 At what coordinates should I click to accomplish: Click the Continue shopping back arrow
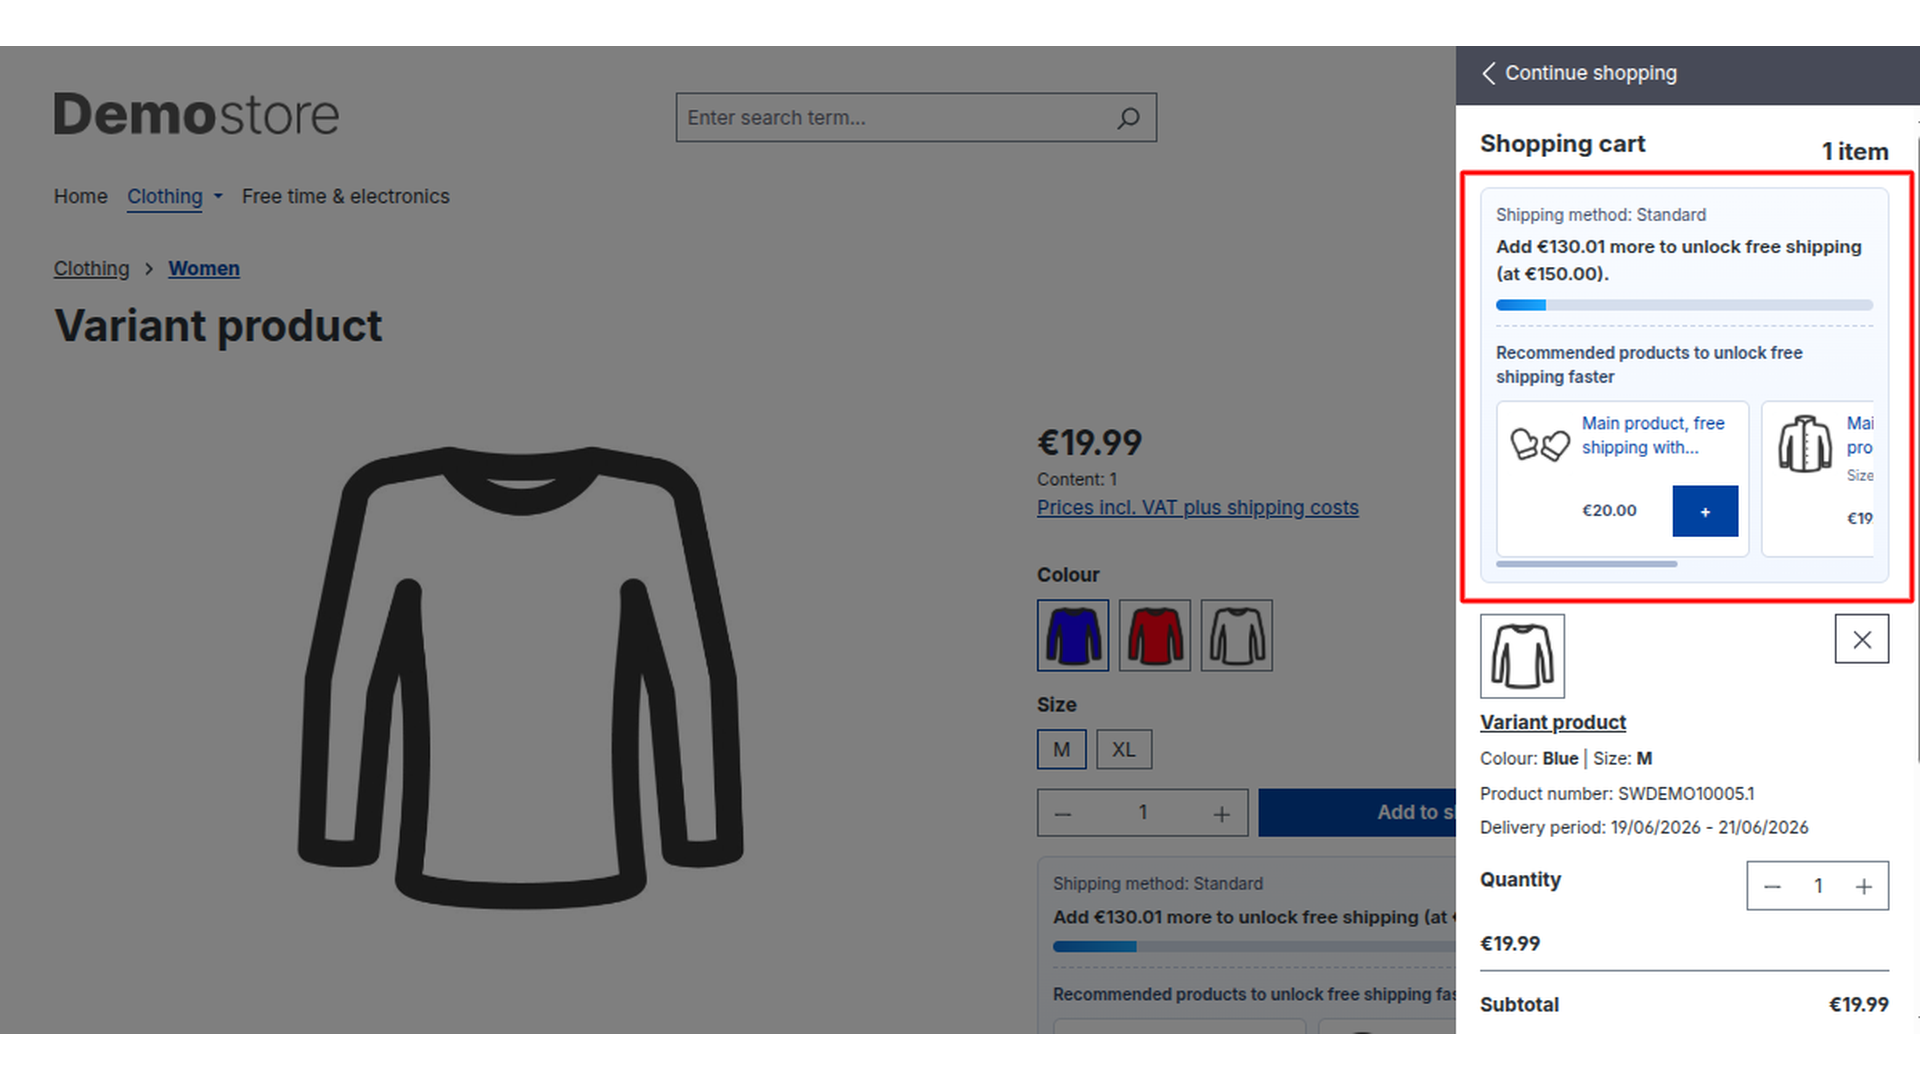[1488, 73]
